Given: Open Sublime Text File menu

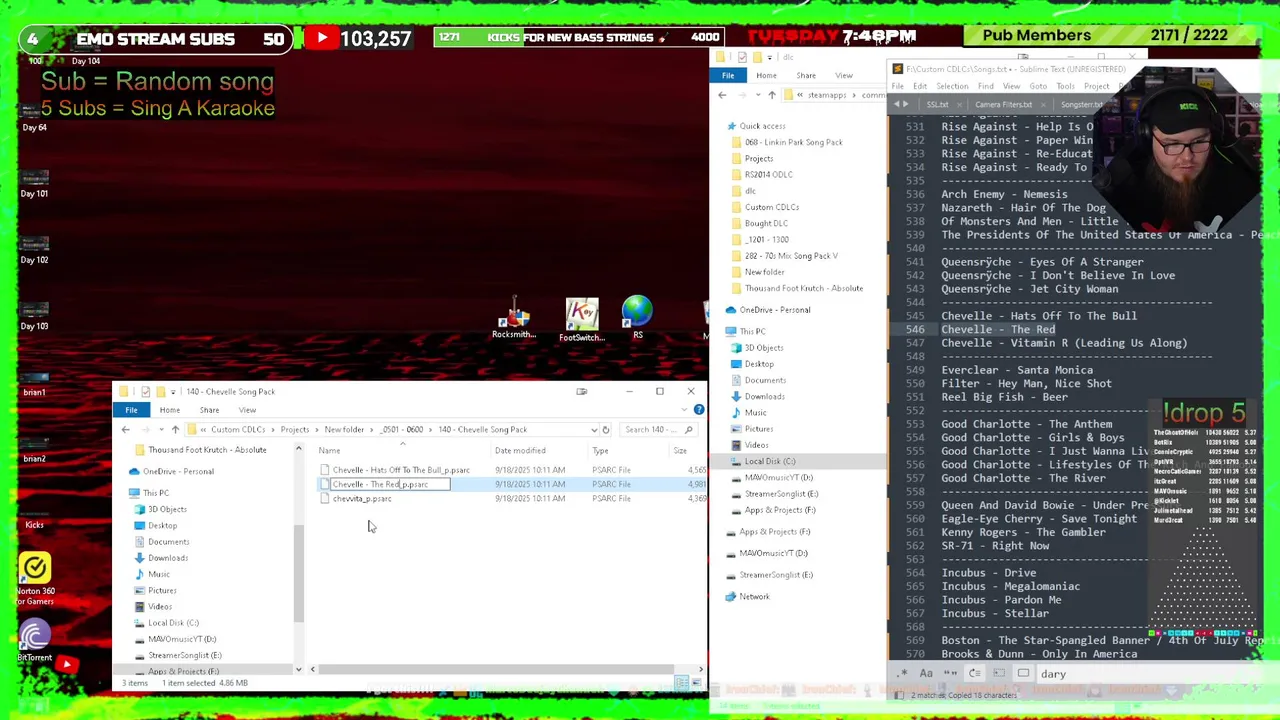Looking at the screenshot, I should [898, 86].
